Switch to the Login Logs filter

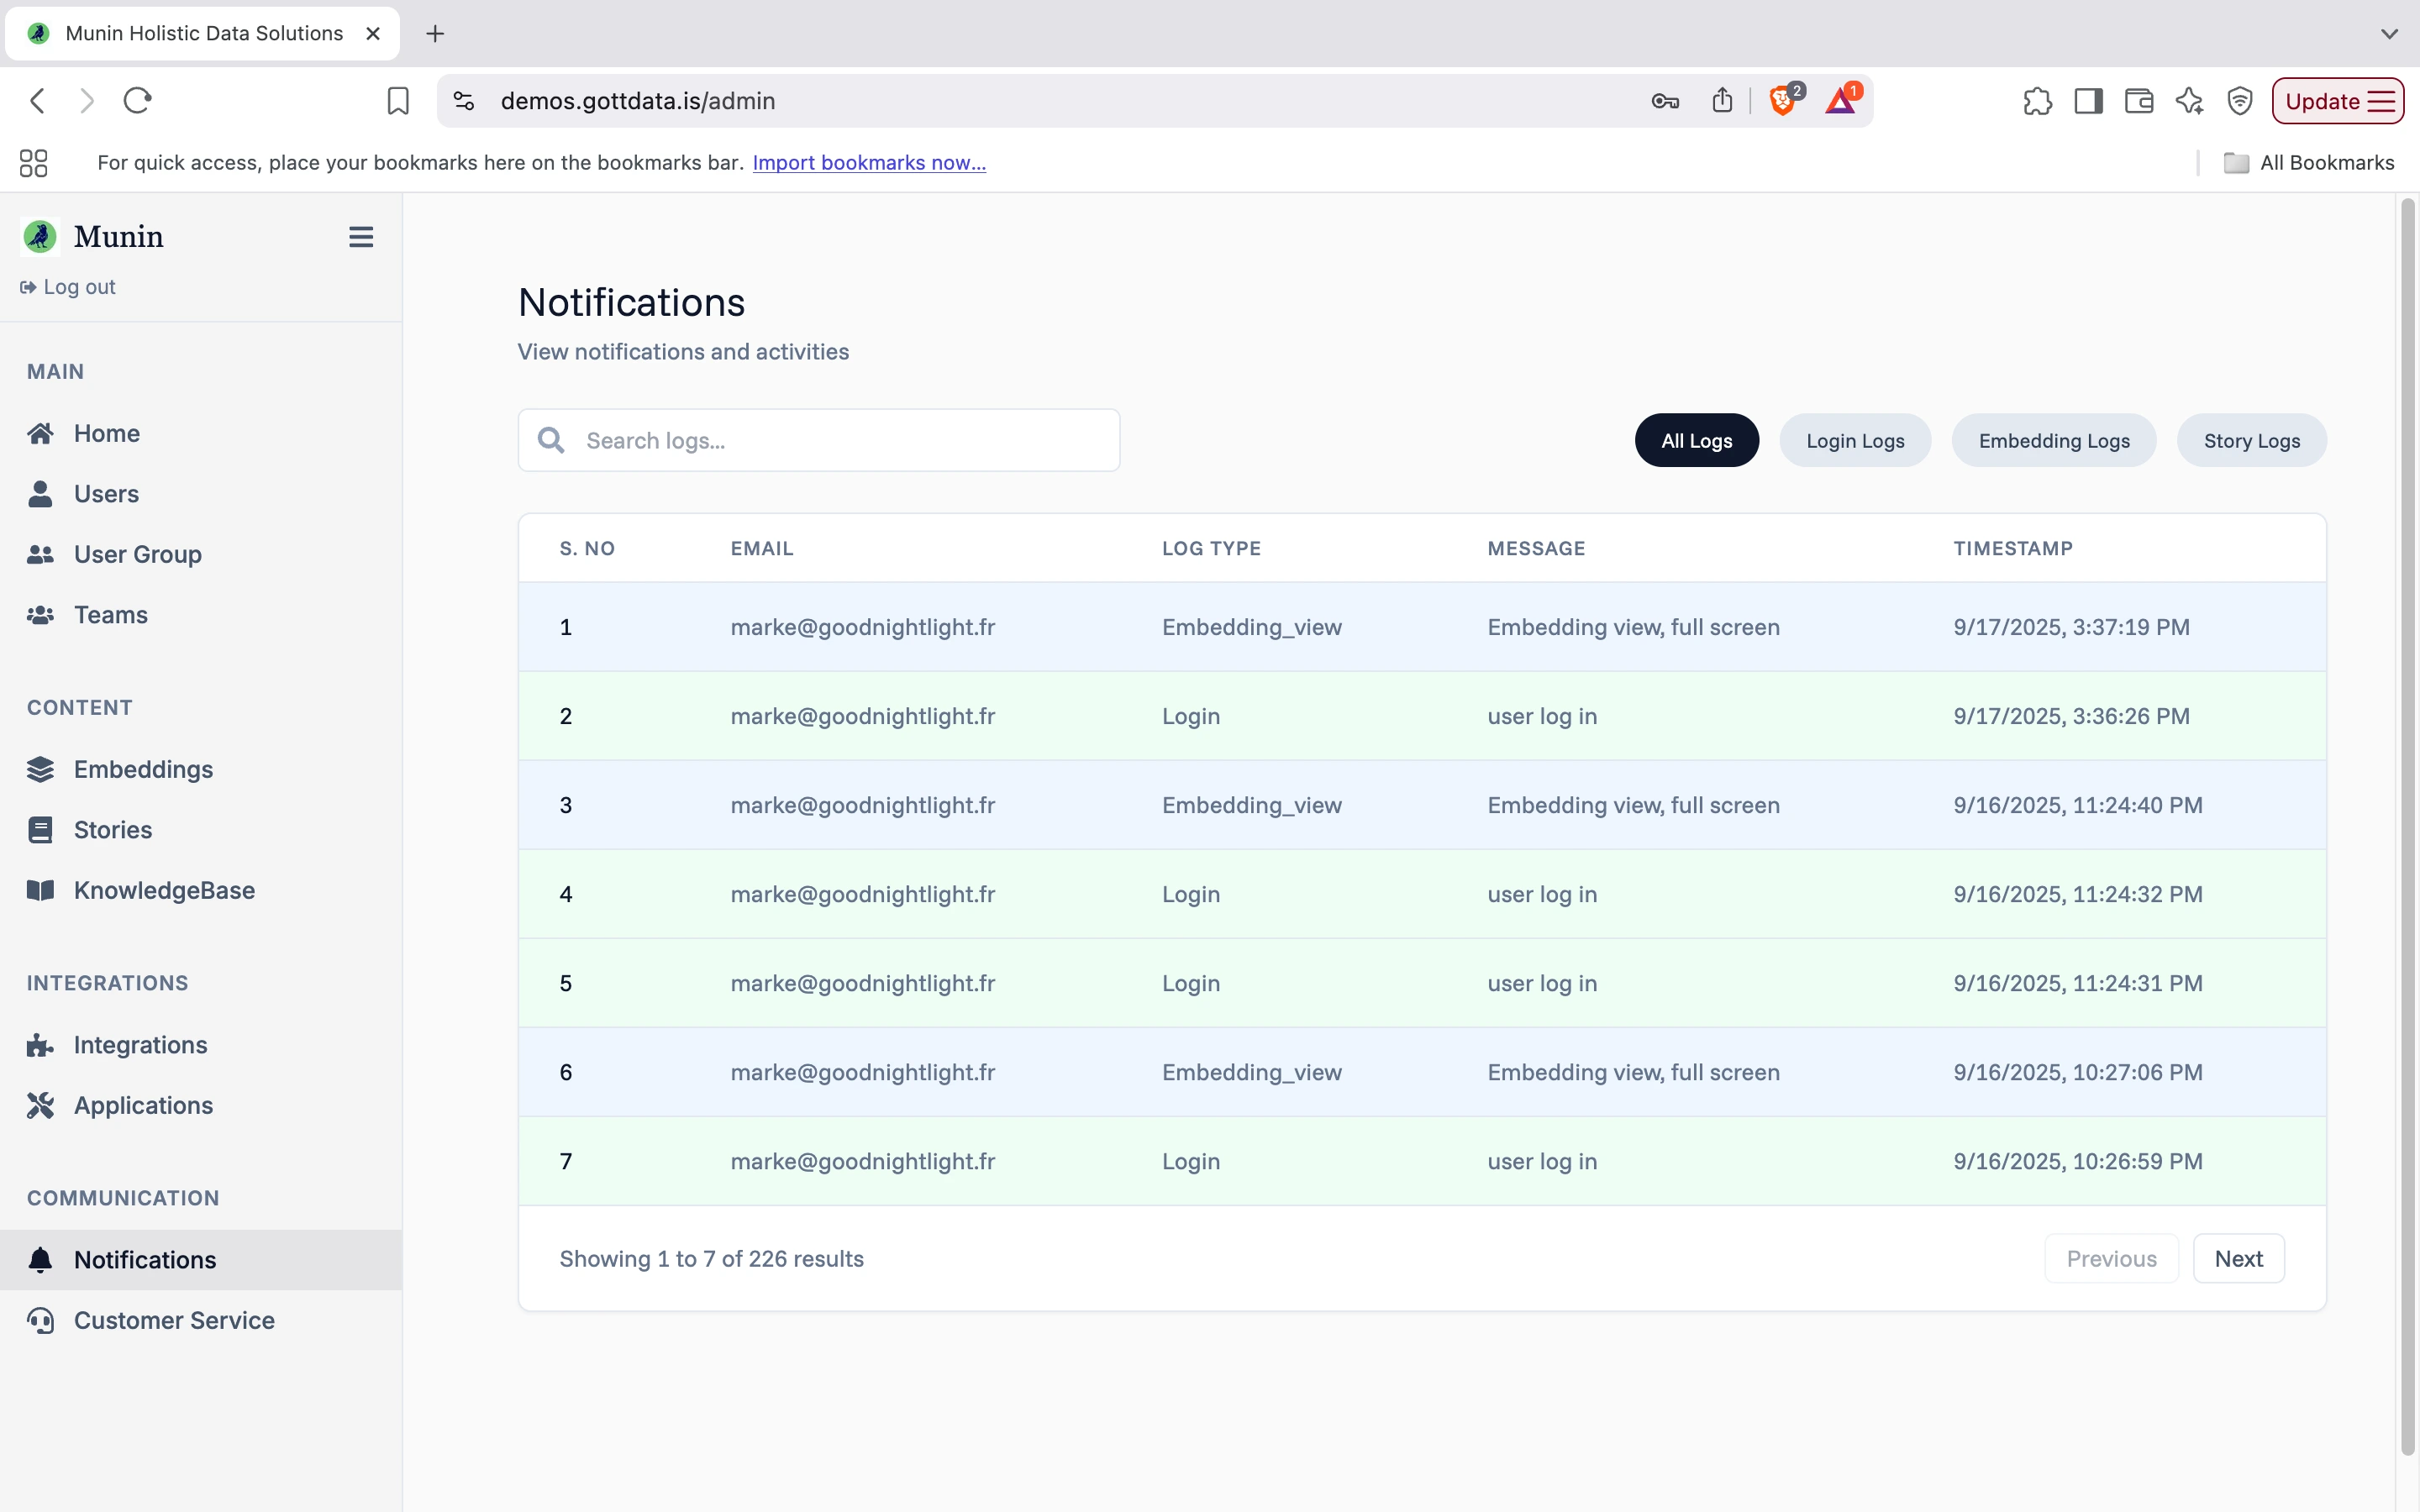(1854, 440)
